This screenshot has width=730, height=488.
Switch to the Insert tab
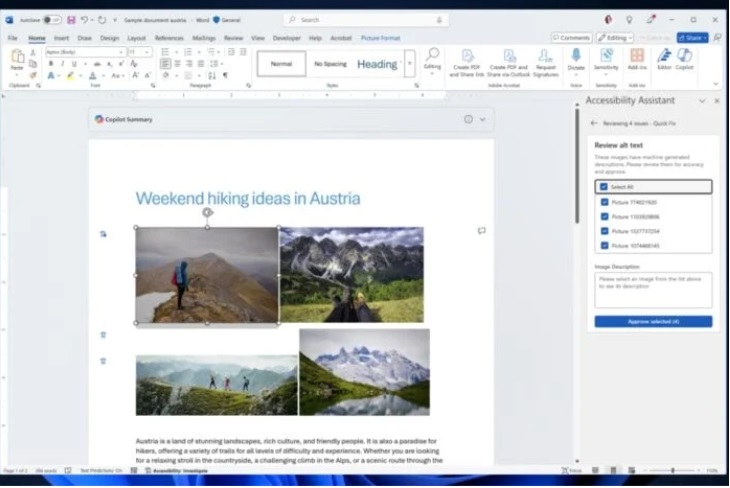click(61, 38)
